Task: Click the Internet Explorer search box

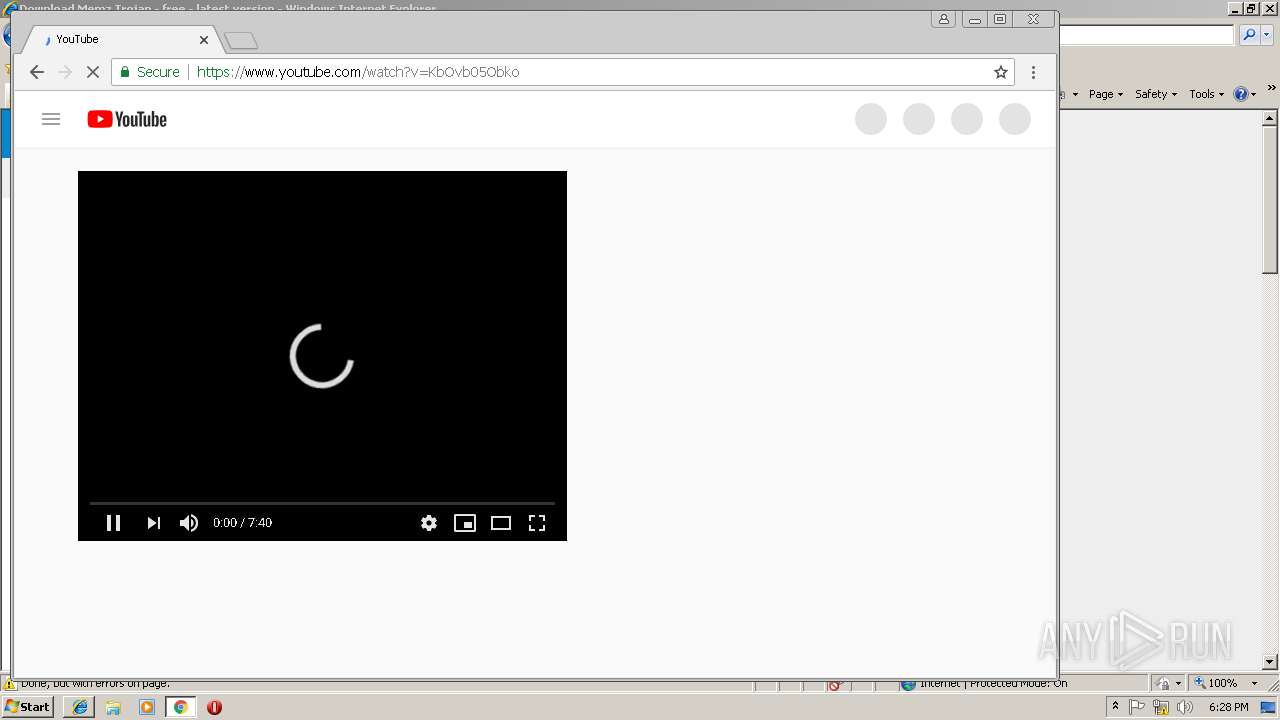Action: [x=1146, y=35]
